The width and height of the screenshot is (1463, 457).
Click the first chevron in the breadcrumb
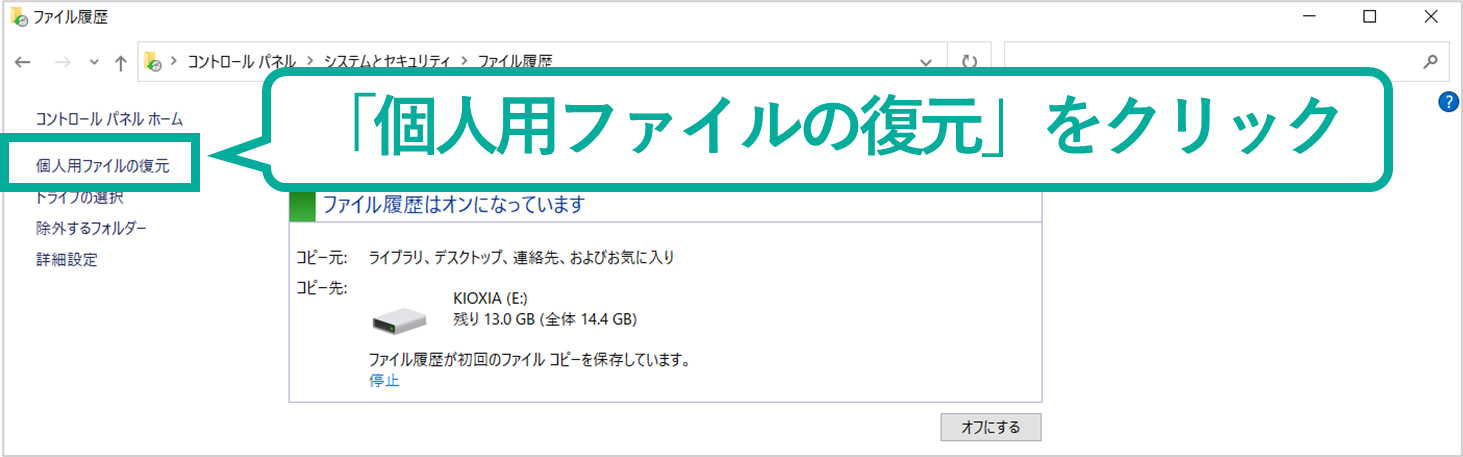tap(174, 62)
